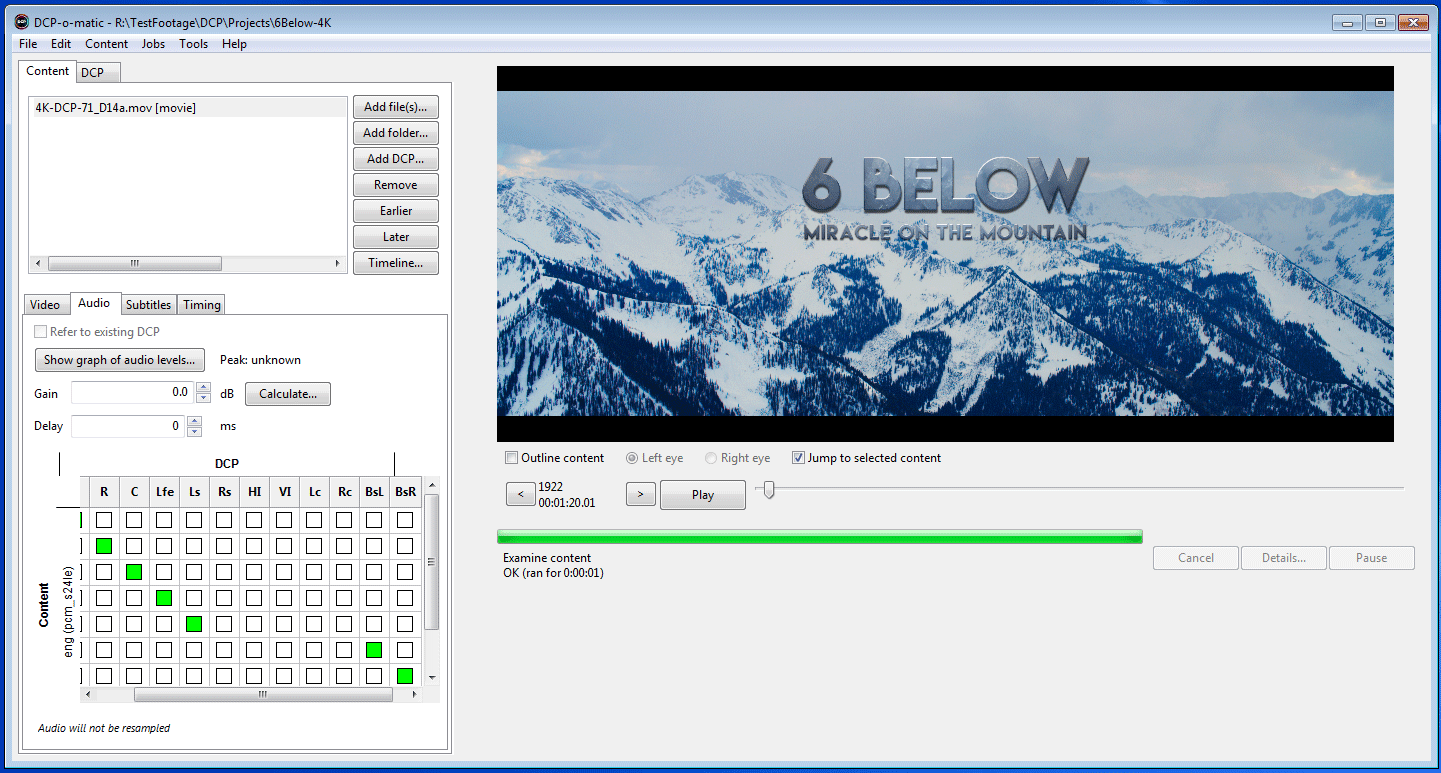Click the content list scroll-left arrow
This screenshot has width=1441, height=773.
(x=39, y=264)
